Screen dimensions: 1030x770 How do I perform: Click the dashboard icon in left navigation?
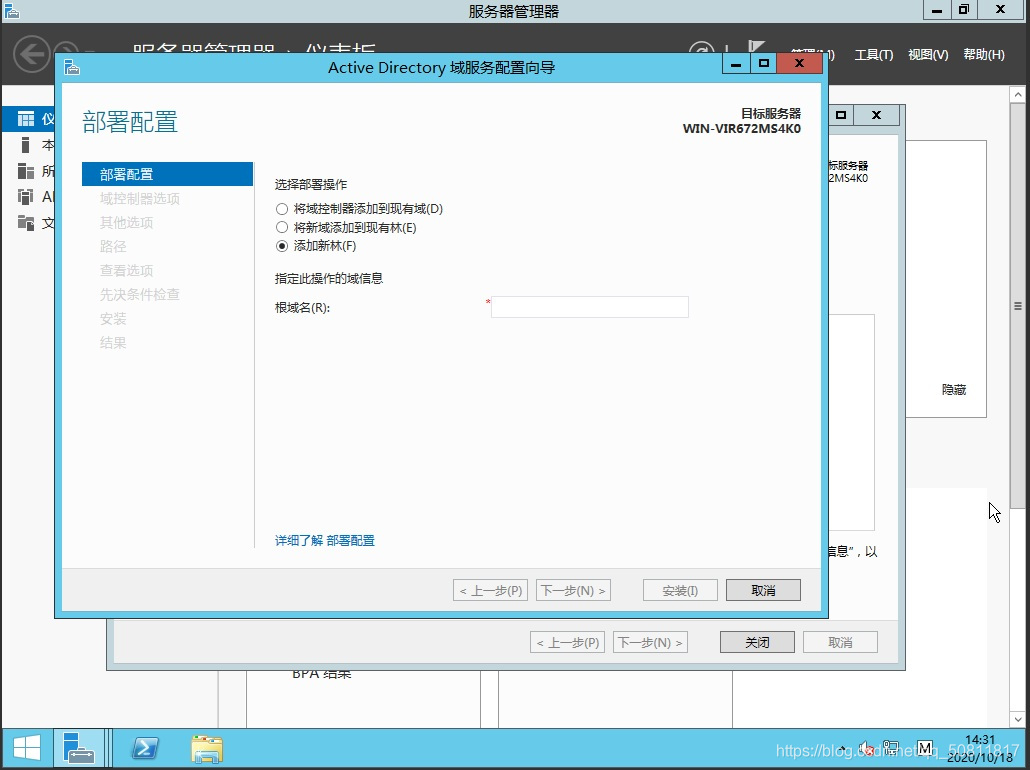click(x=26, y=119)
